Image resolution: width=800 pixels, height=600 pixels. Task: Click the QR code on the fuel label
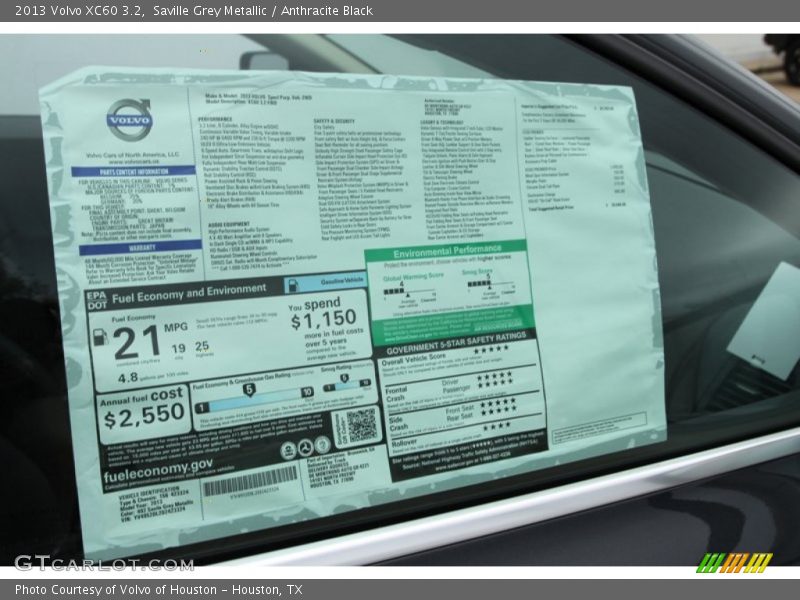tap(361, 425)
